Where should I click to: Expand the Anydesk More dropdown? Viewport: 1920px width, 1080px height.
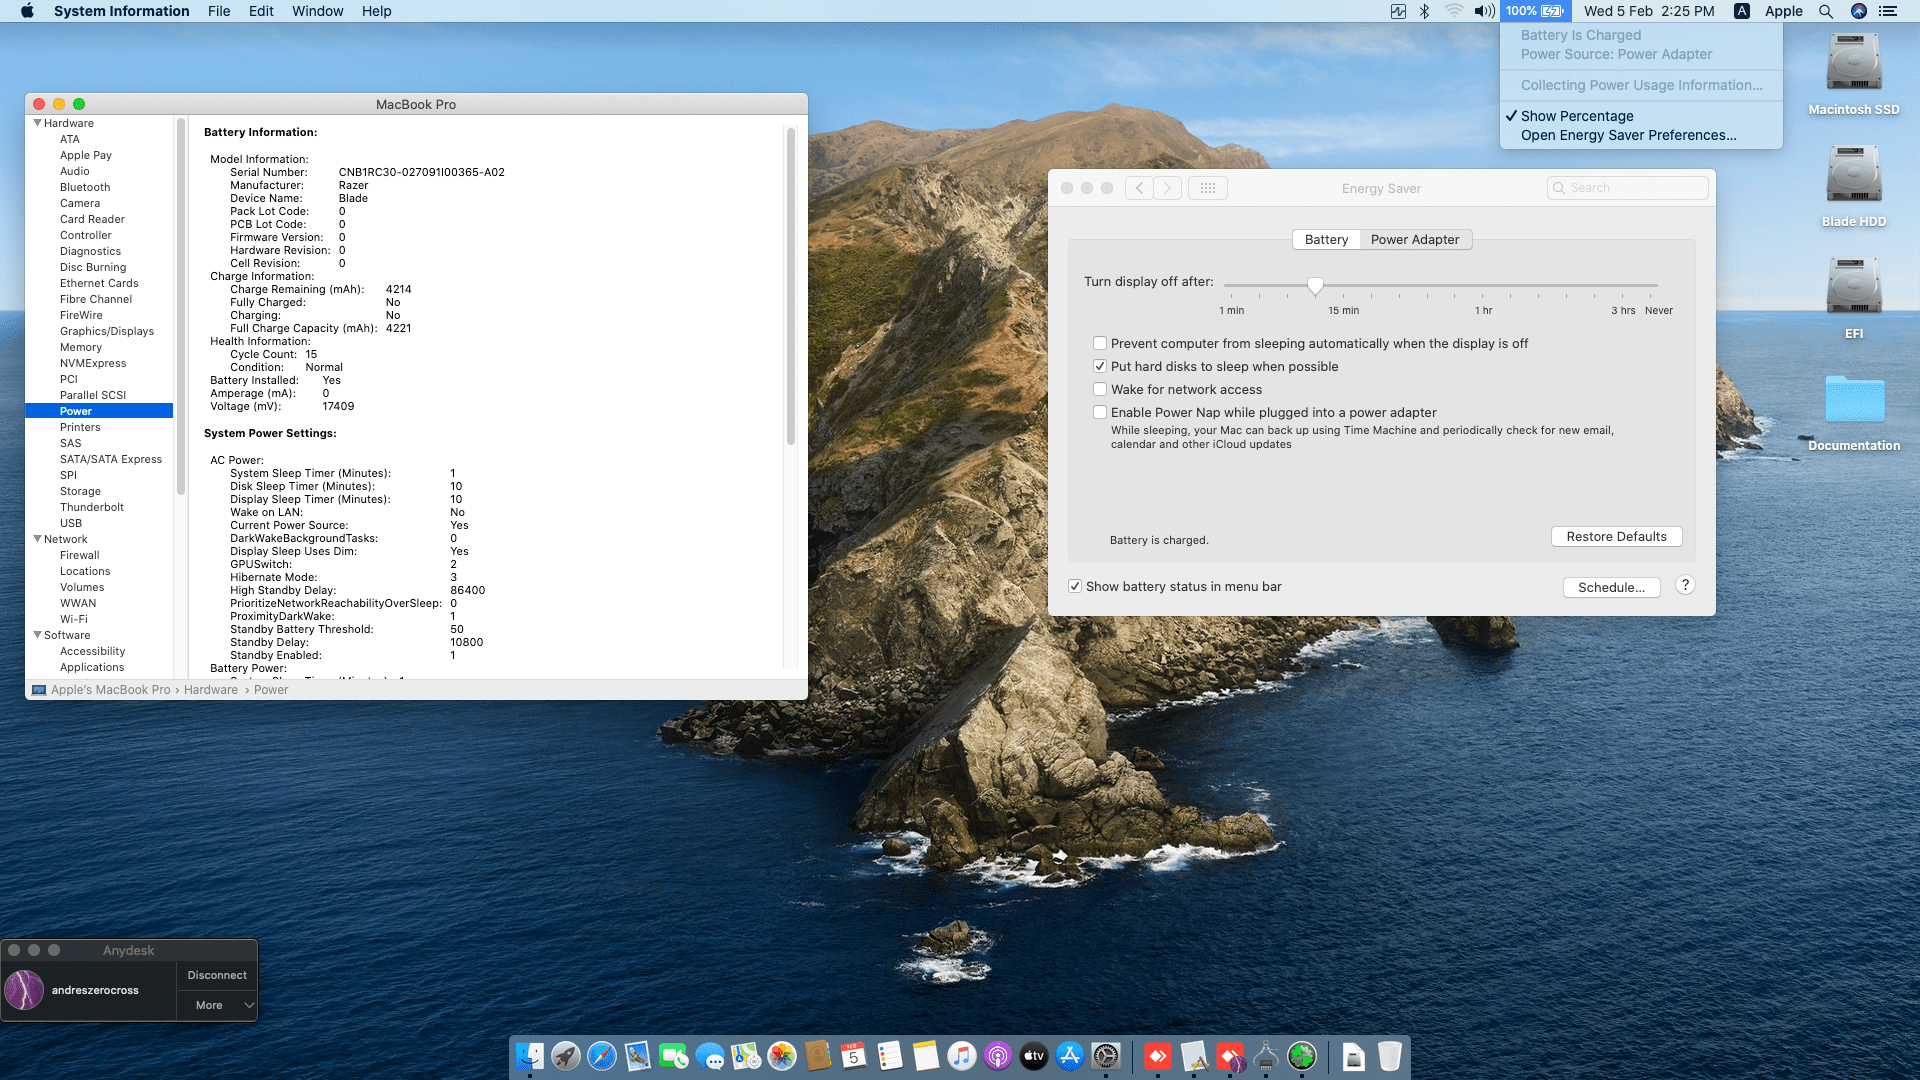tap(217, 1005)
